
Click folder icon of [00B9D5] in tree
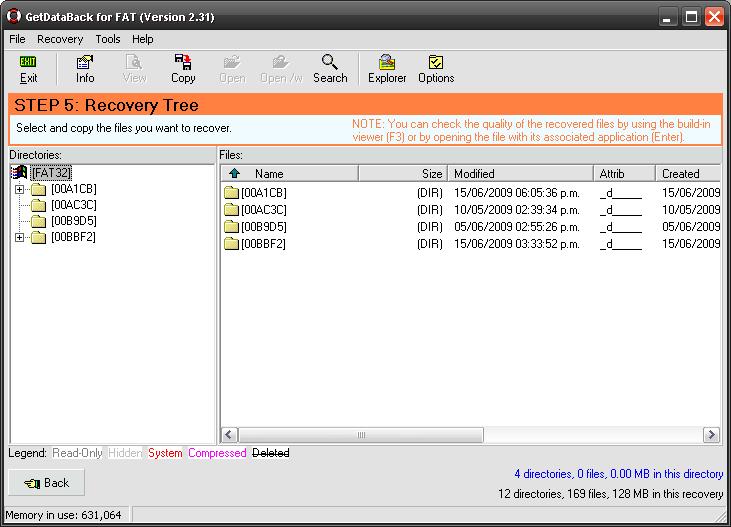[x=39, y=221]
